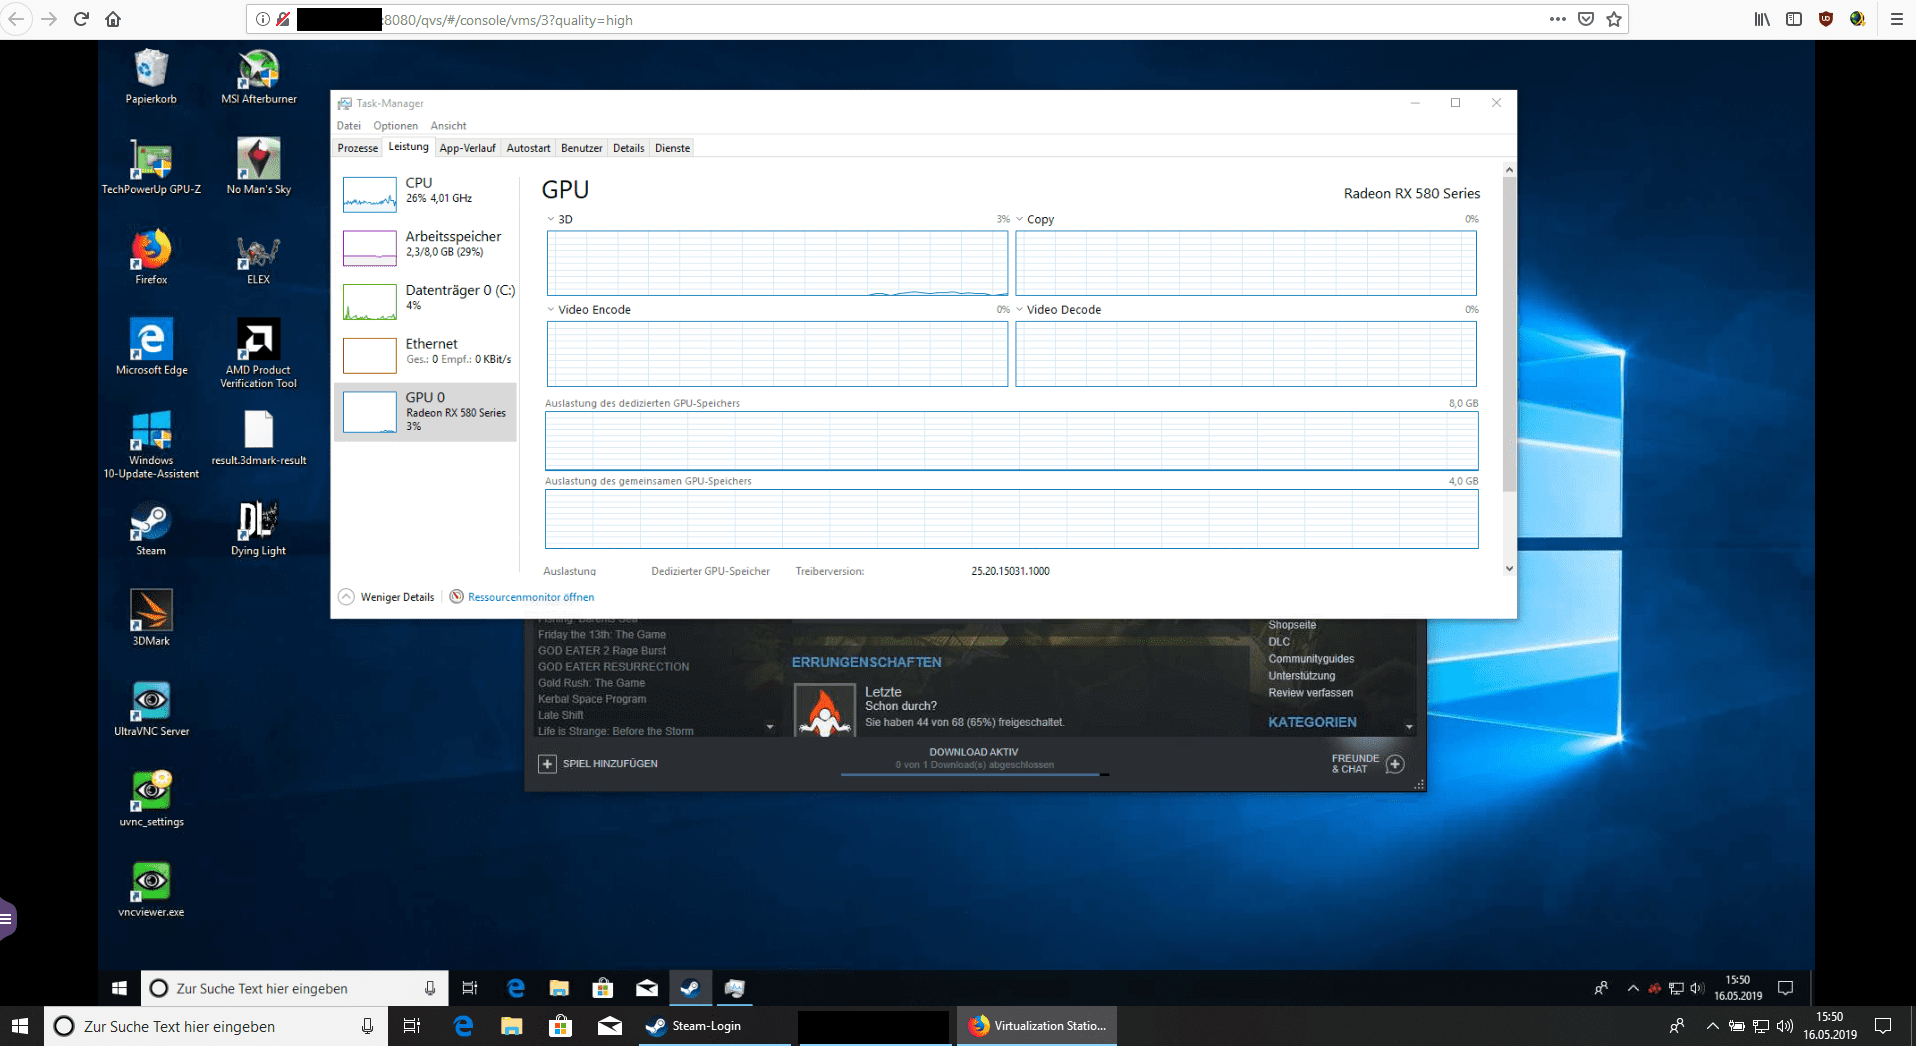This screenshot has height=1046, width=1916.
Task: Open the Ansicht menu
Action: point(449,126)
